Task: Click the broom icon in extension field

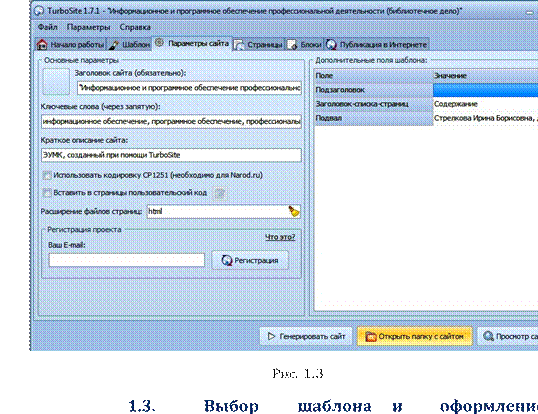Action: (x=294, y=211)
